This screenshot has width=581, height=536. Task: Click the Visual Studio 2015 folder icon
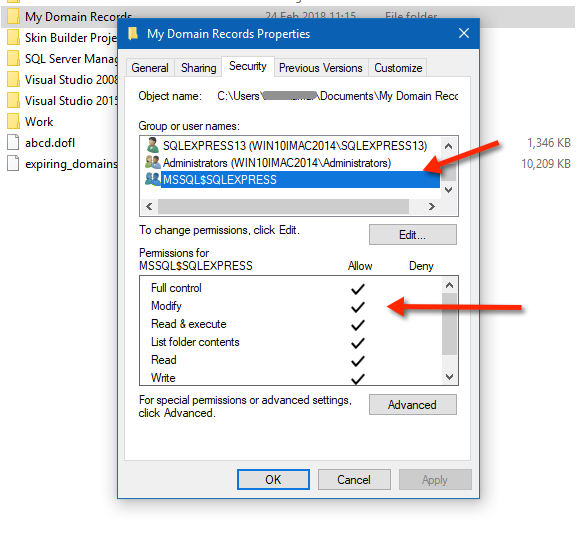point(13,100)
